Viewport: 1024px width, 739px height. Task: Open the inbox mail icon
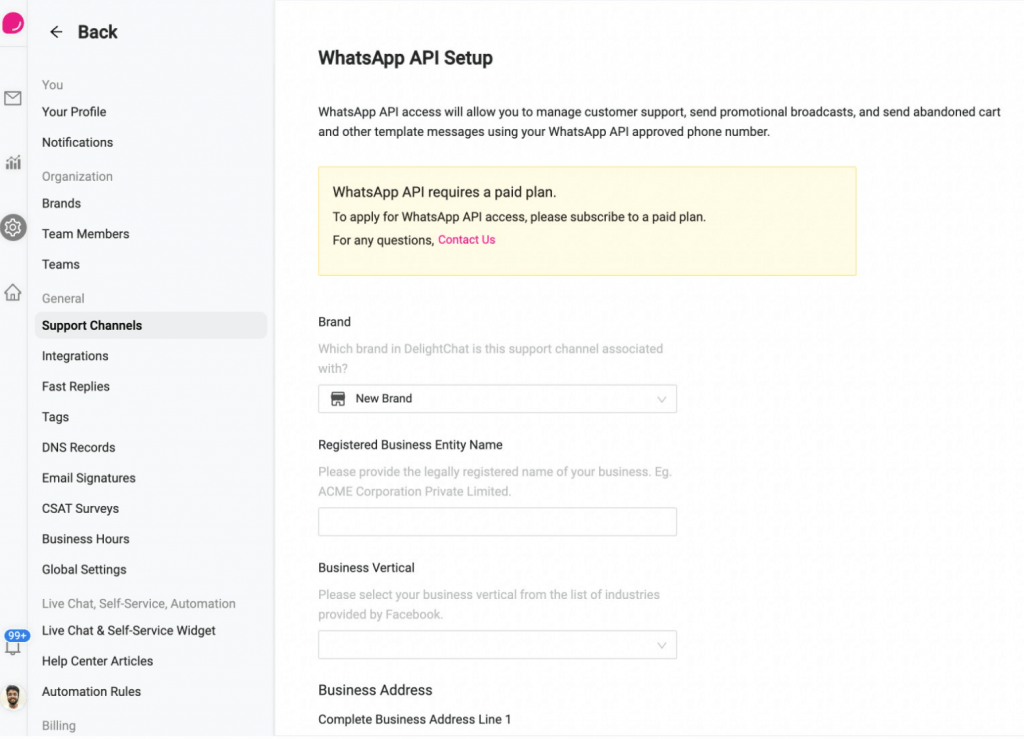coord(13,99)
